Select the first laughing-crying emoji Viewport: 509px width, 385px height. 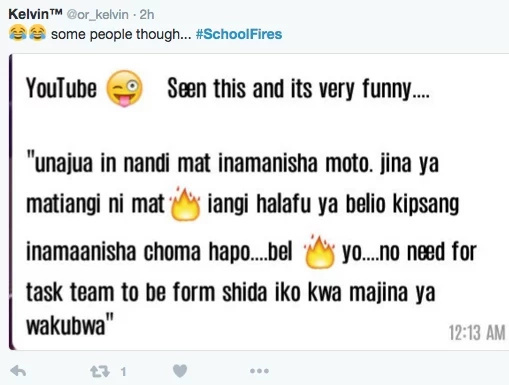[18, 33]
